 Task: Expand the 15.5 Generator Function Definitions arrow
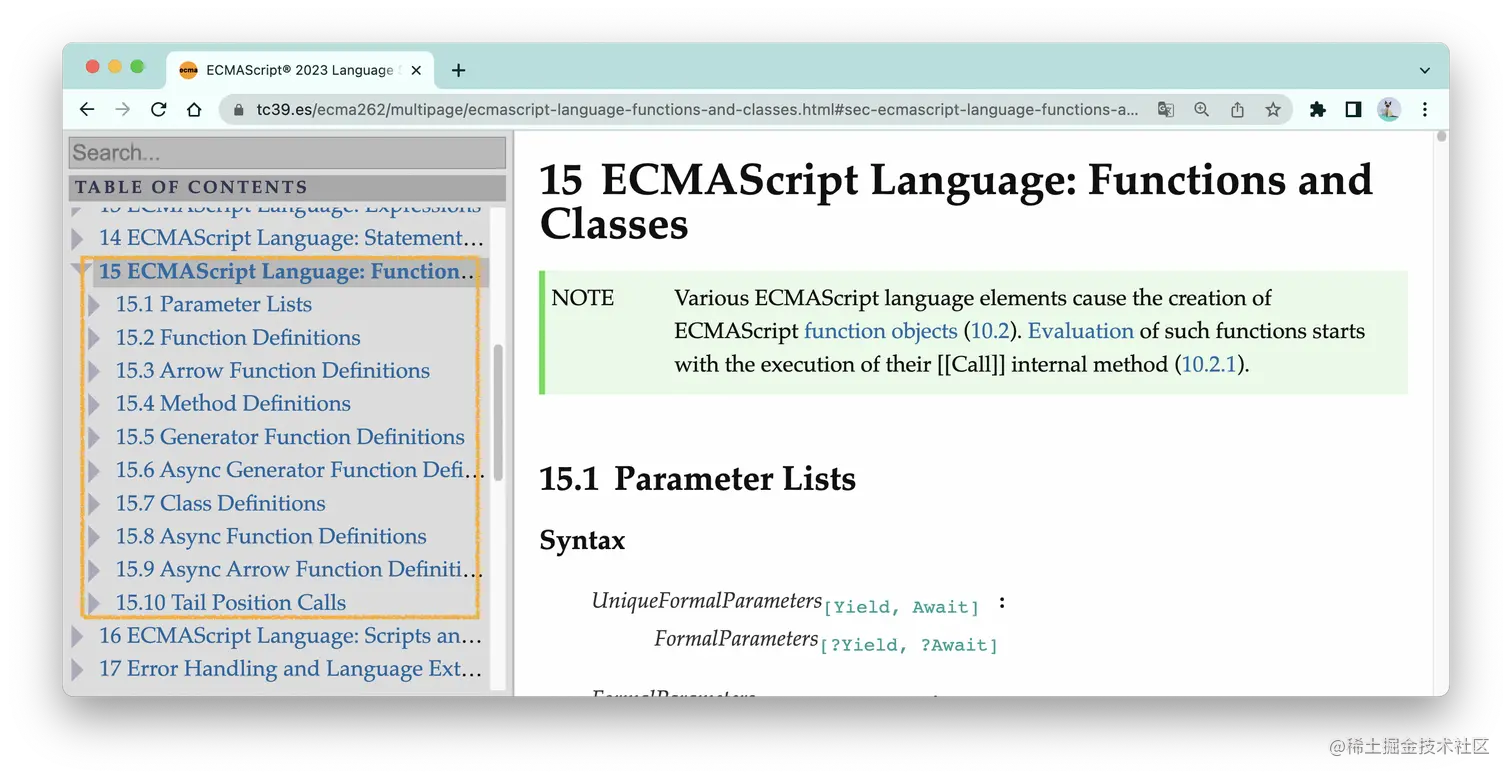[x=95, y=437]
